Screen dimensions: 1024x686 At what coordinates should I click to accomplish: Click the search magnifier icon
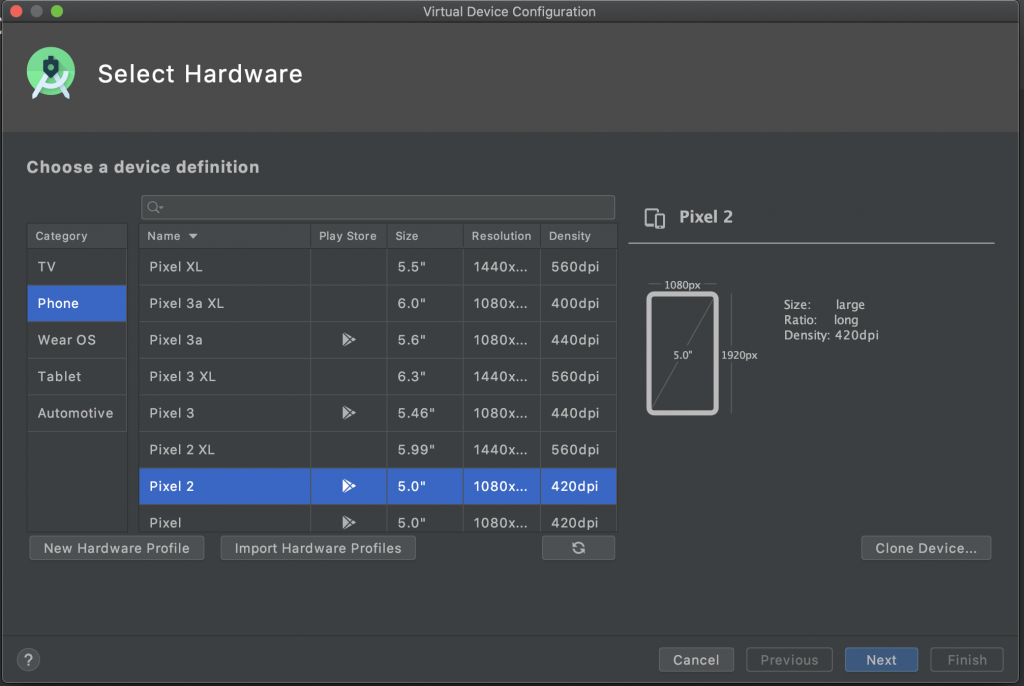coord(154,207)
